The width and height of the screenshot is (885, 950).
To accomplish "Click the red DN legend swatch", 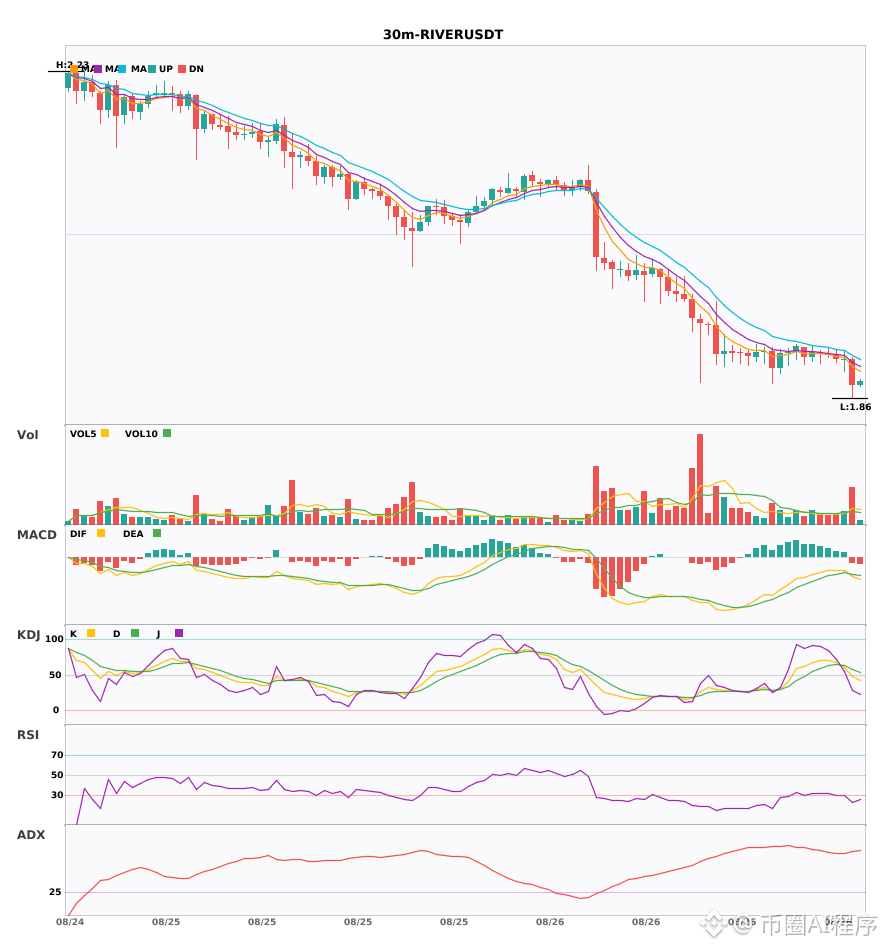I will tap(182, 69).
